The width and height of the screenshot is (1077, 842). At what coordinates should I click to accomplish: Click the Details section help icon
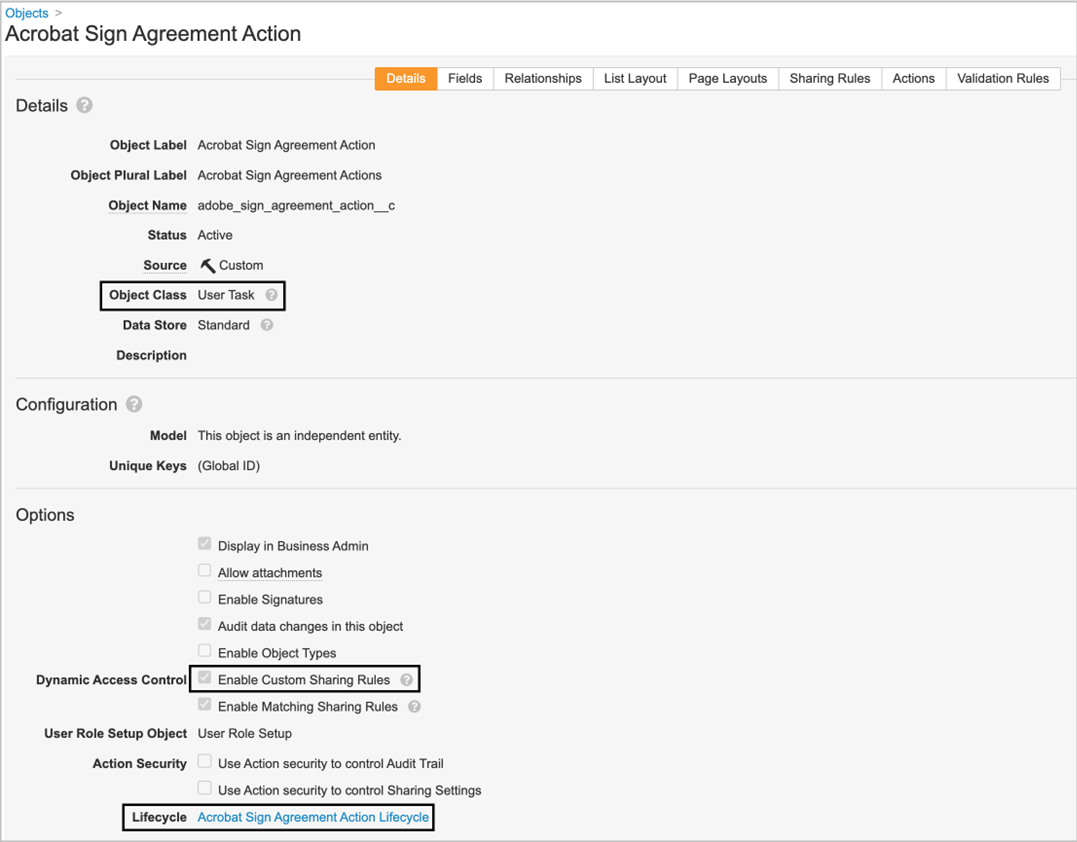(85, 105)
